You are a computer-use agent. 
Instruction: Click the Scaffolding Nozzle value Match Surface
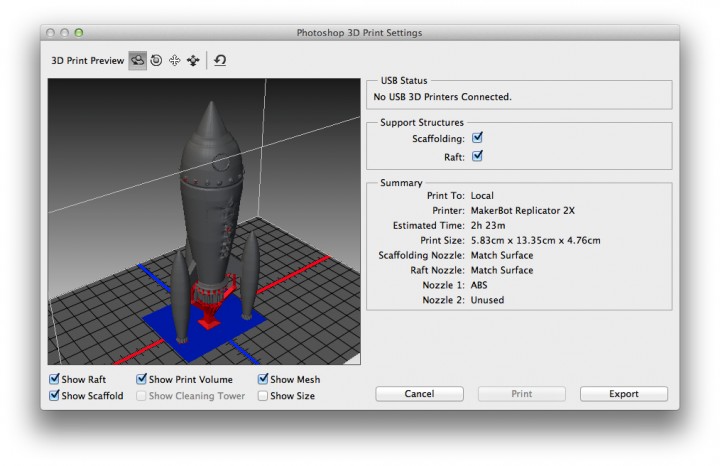click(x=502, y=255)
